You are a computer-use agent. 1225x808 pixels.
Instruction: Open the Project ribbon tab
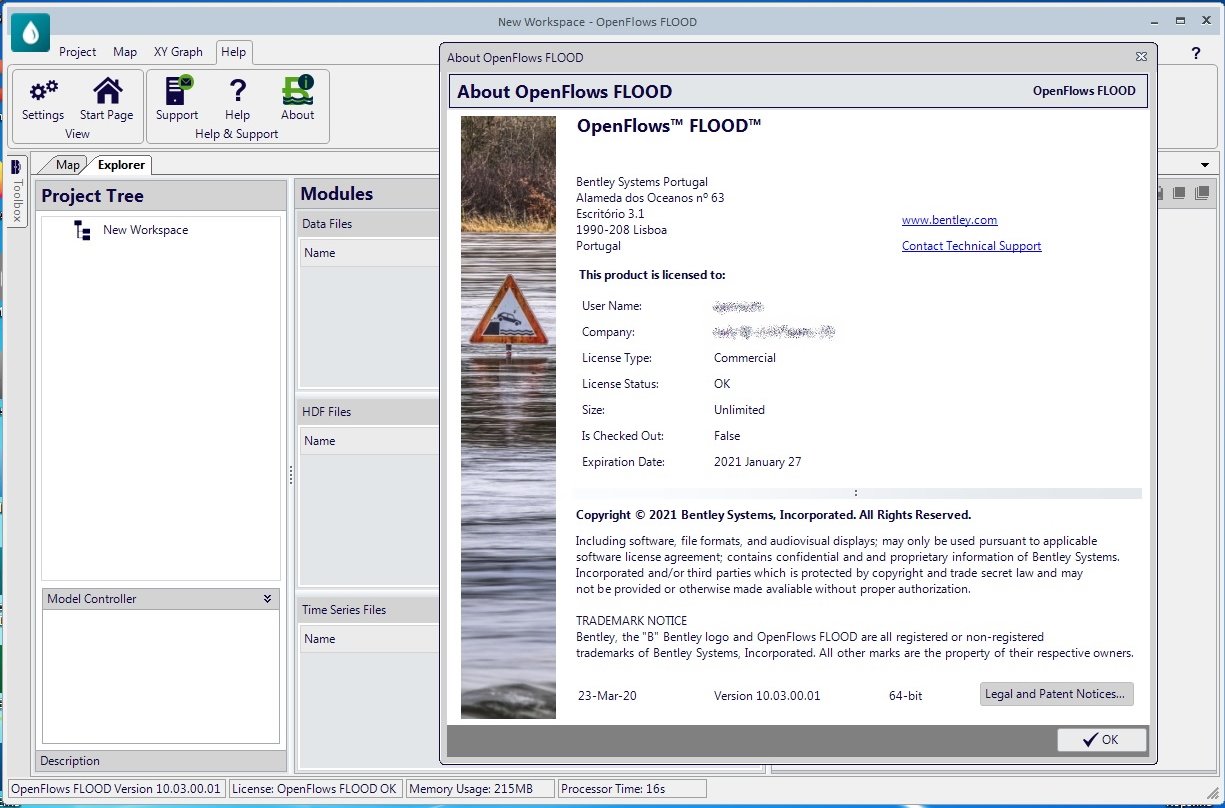(x=78, y=52)
